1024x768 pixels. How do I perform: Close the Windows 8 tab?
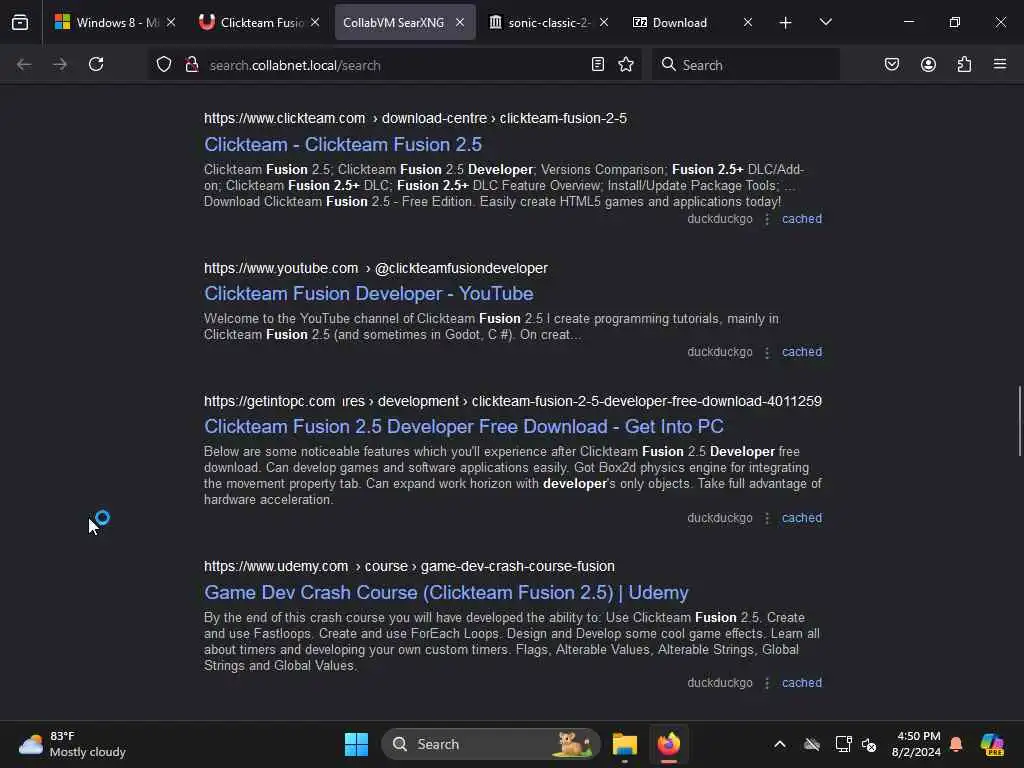(171, 22)
